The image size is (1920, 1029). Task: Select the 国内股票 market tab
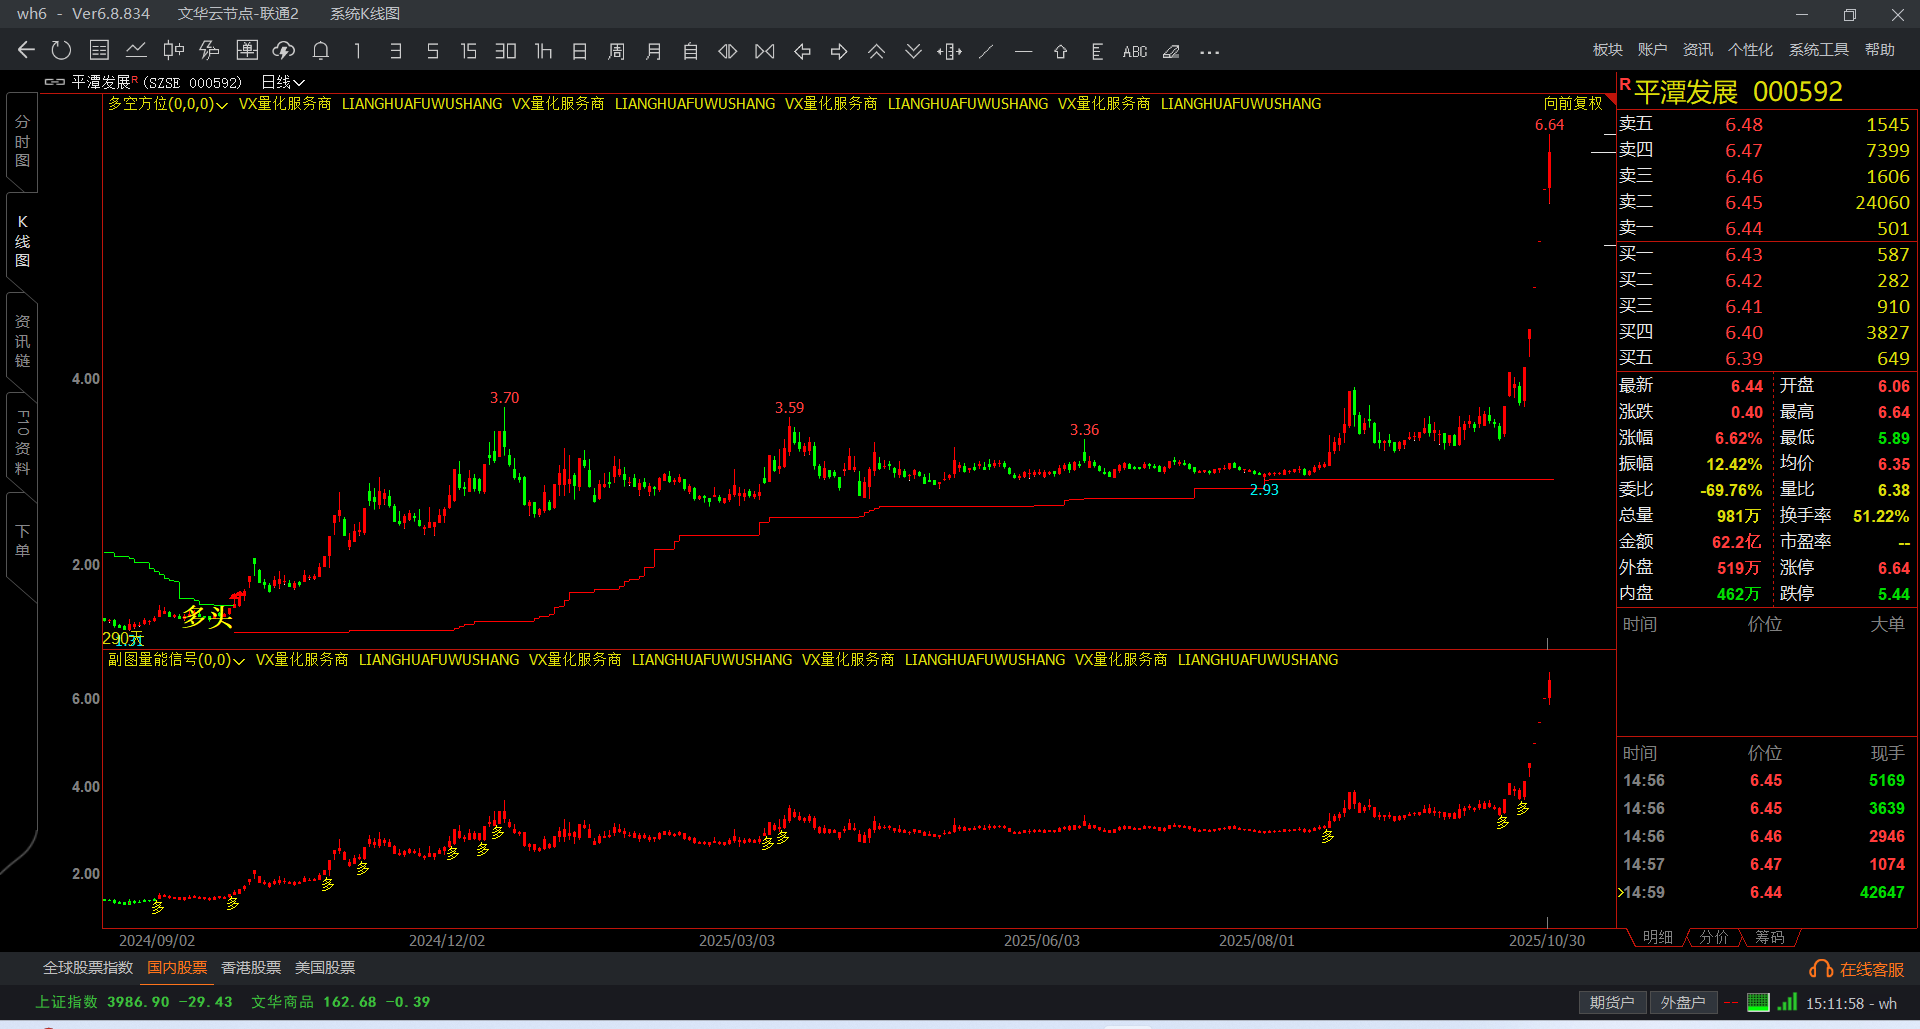click(x=177, y=968)
